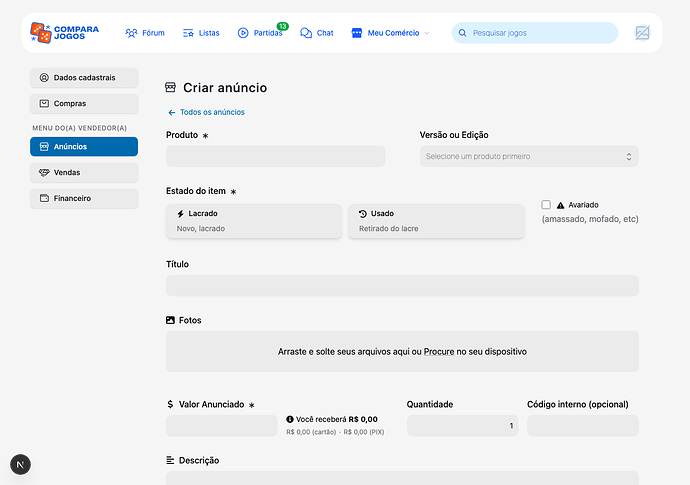Click the back arrow before Todos os anúncios

click(x=172, y=113)
